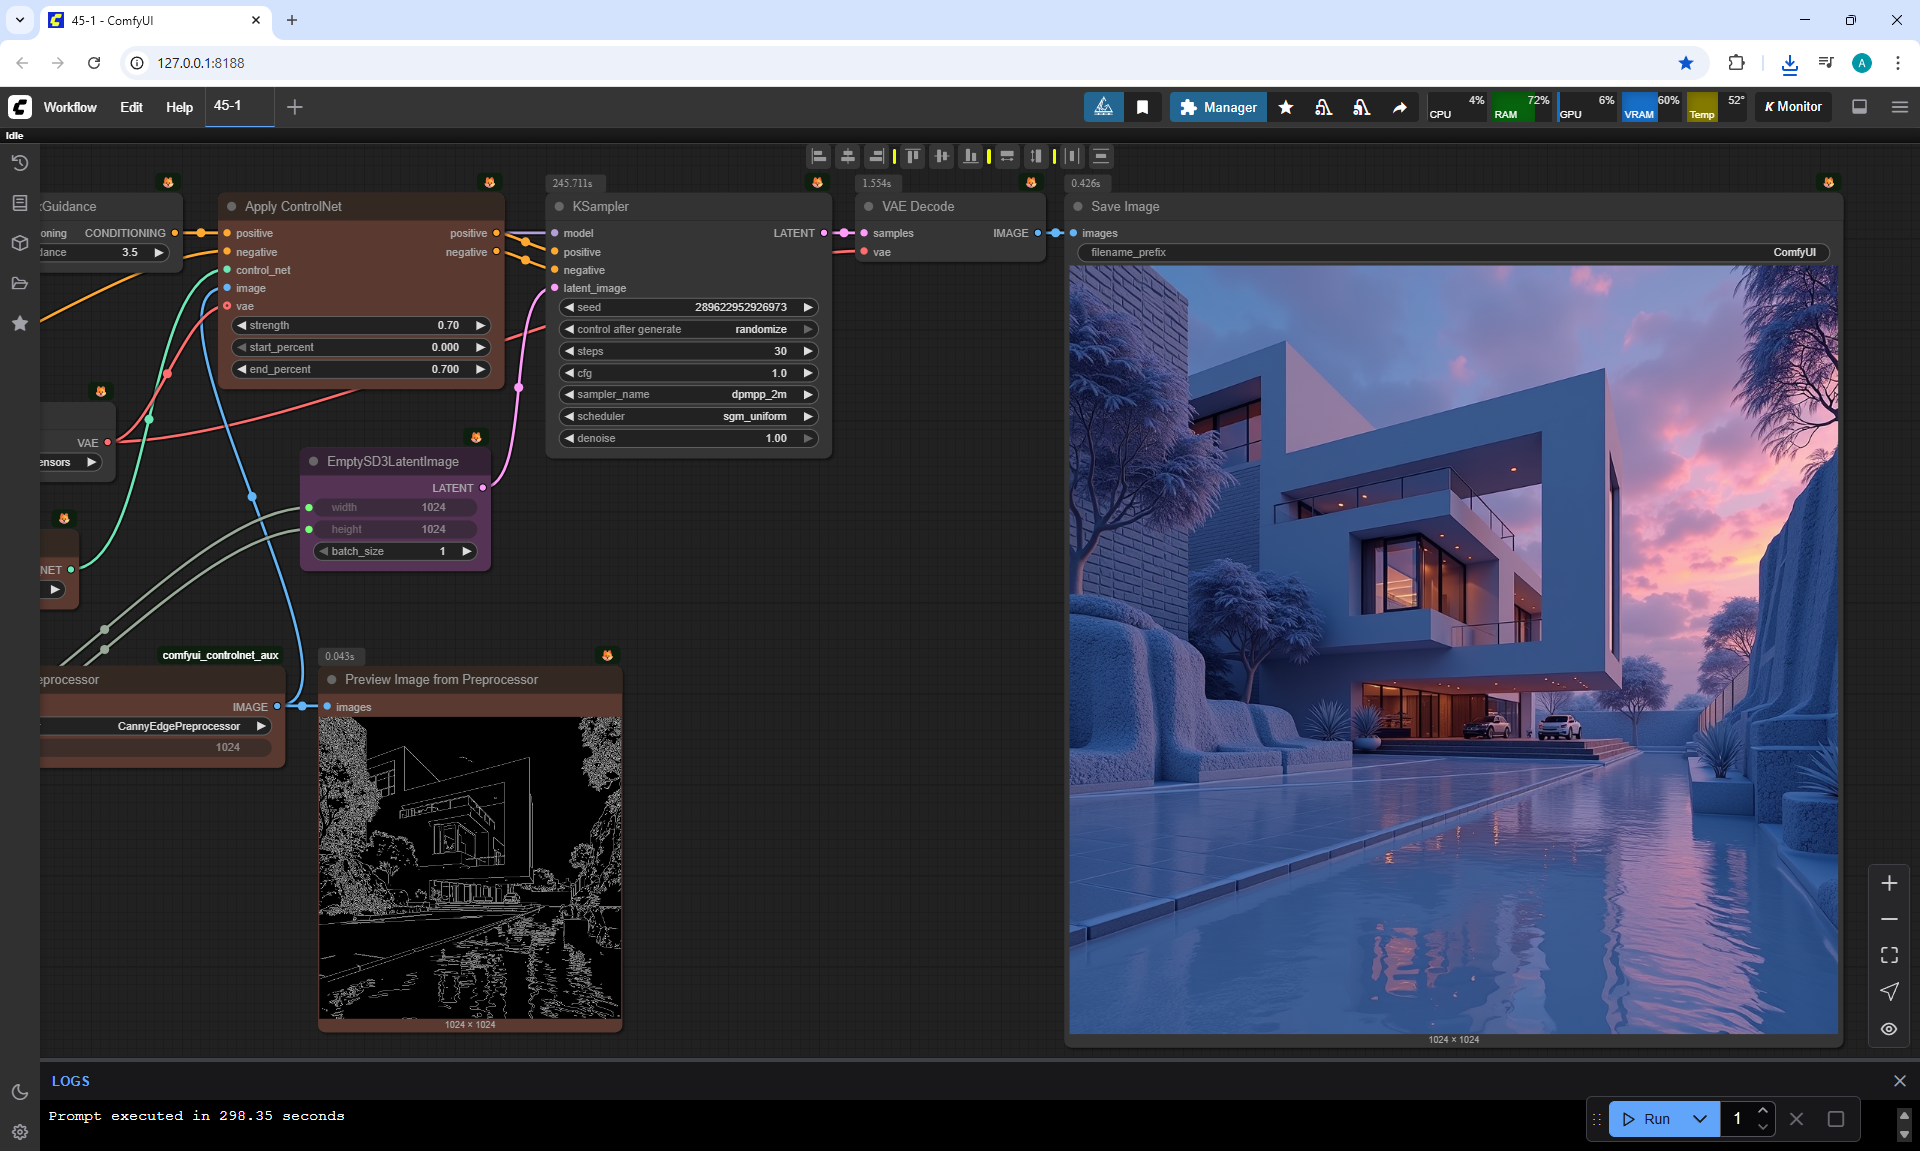
Task: Click the bookmark icon in the top toolbar
Action: point(1142,107)
